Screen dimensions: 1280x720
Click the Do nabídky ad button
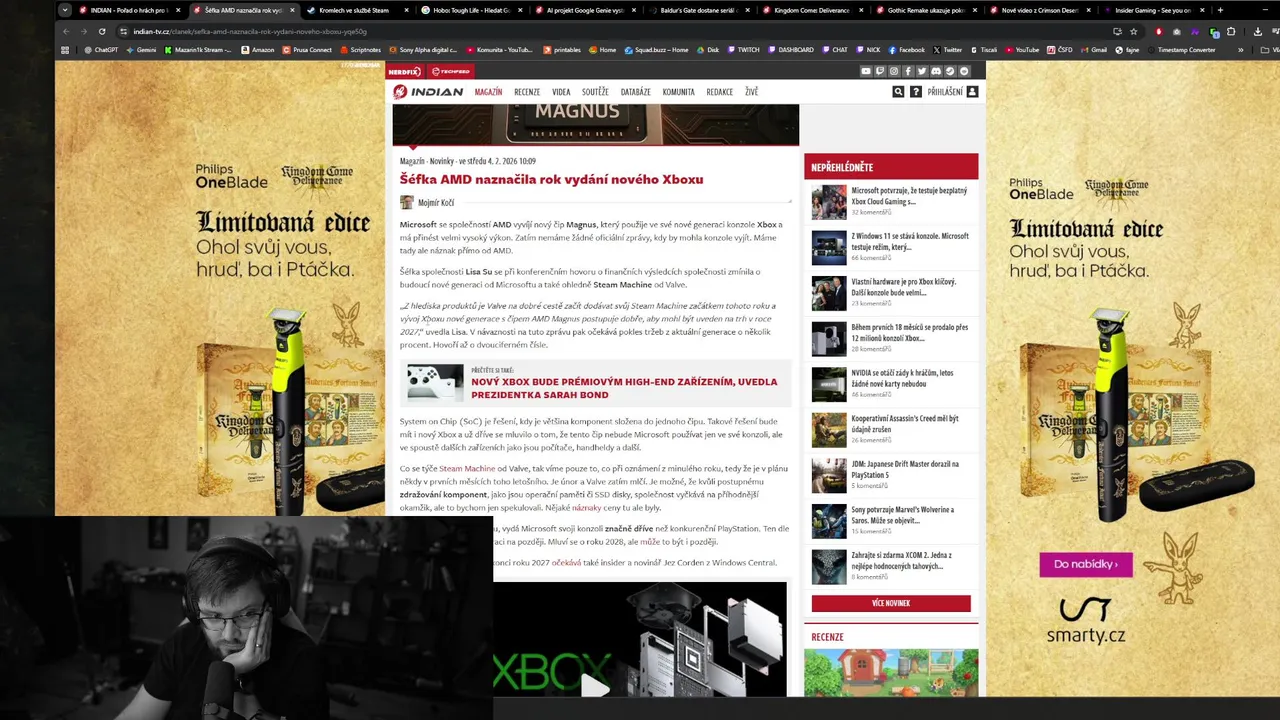click(1086, 564)
